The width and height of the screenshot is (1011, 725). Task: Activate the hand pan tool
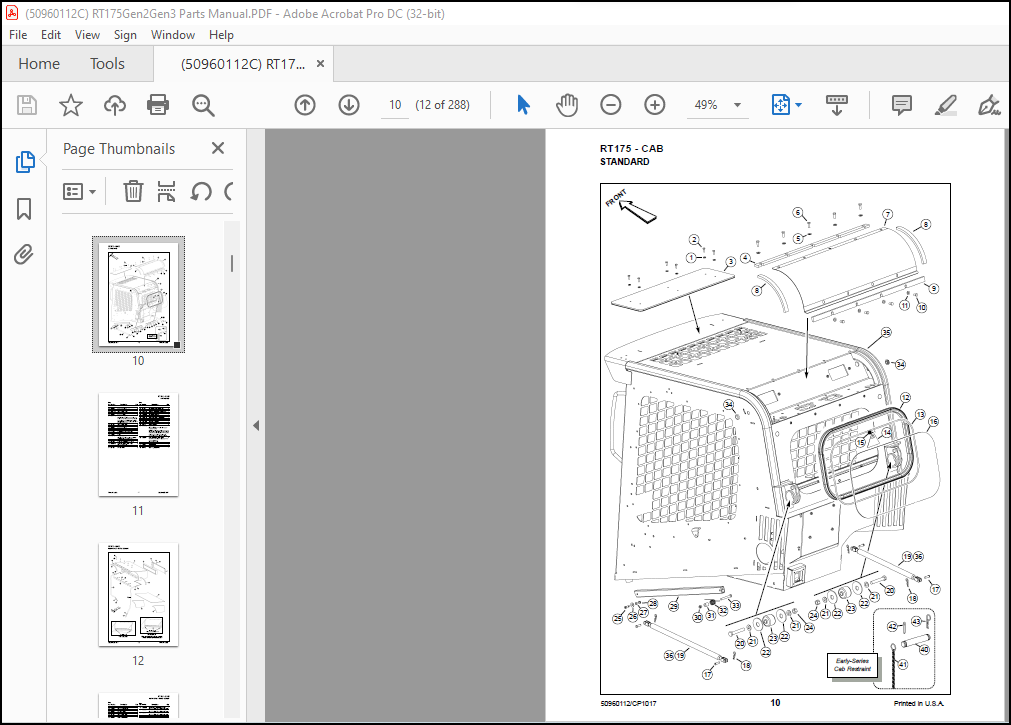[x=567, y=104]
